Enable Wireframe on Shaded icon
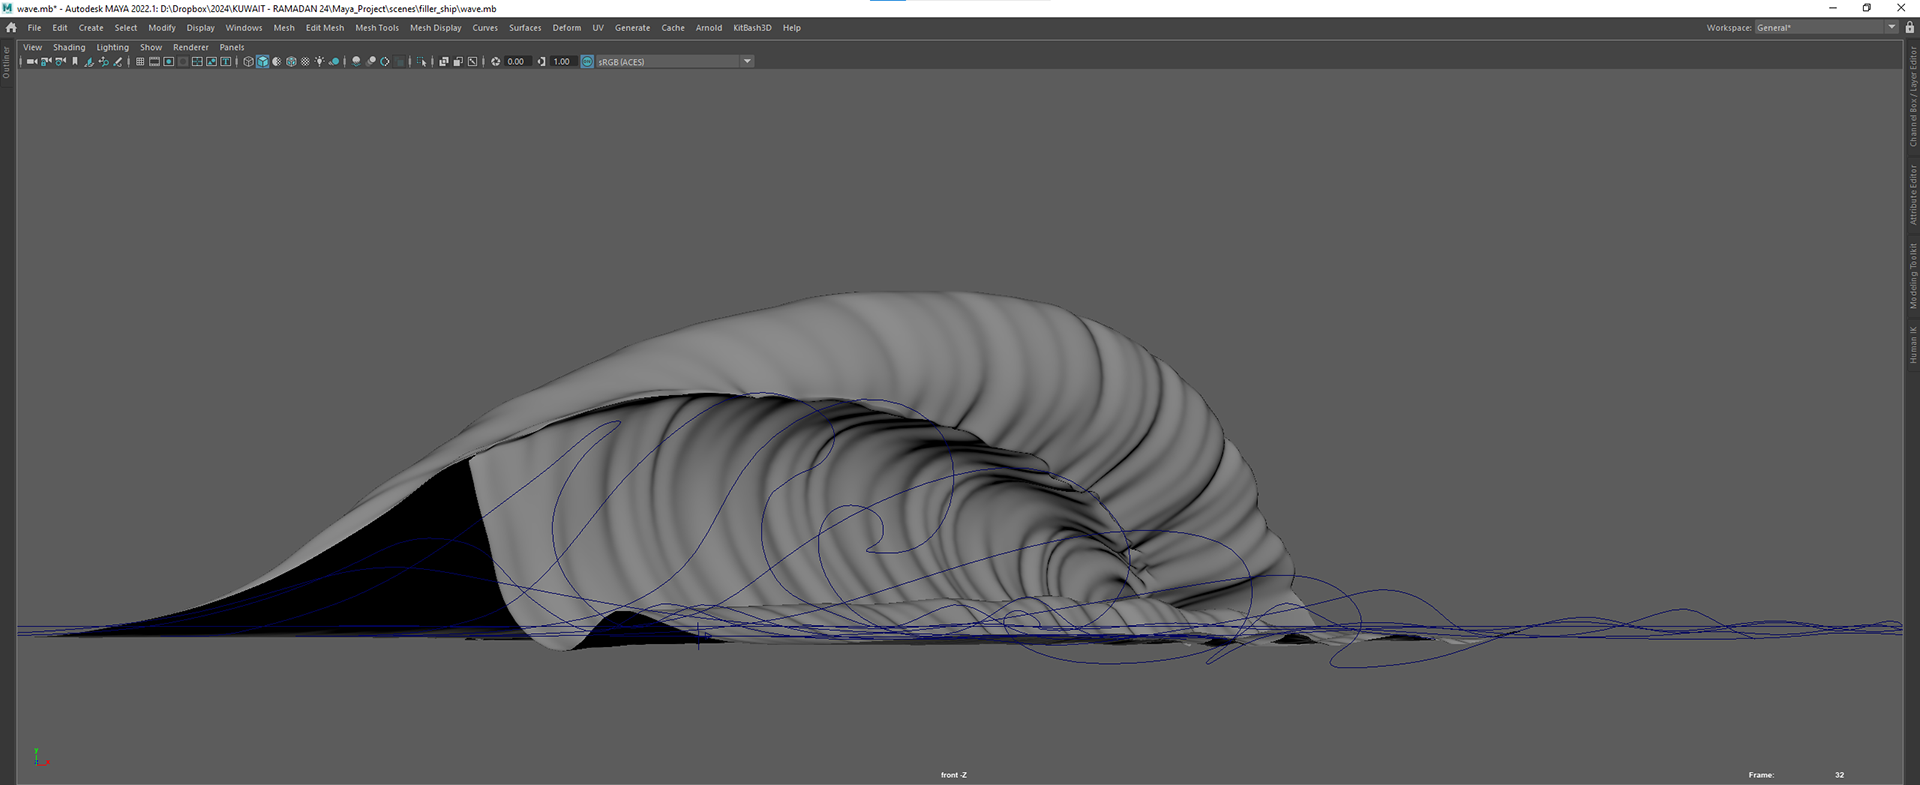Image resolution: width=1920 pixels, height=785 pixels. pyautogui.click(x=291, y=62)
